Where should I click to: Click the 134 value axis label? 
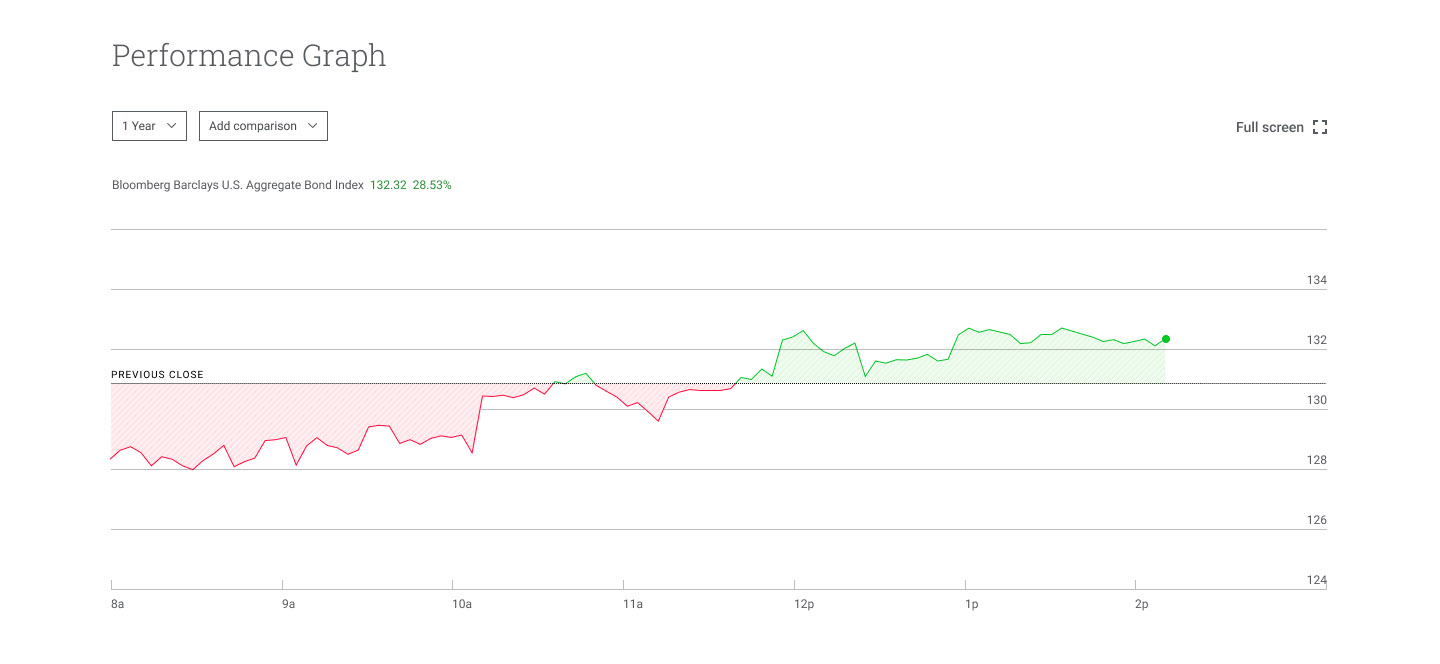tap(1317, 280)
